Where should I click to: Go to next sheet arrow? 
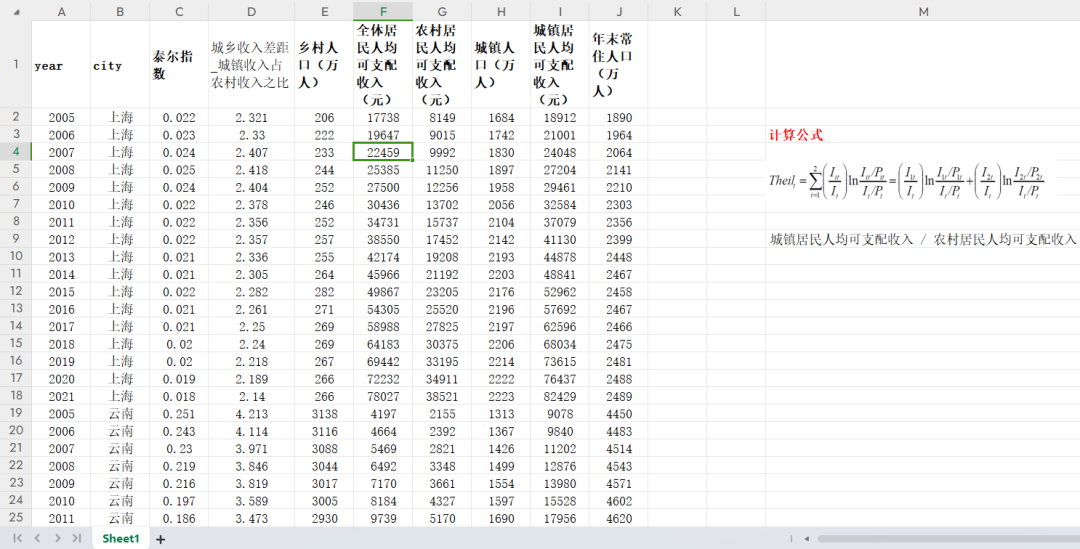57,538
